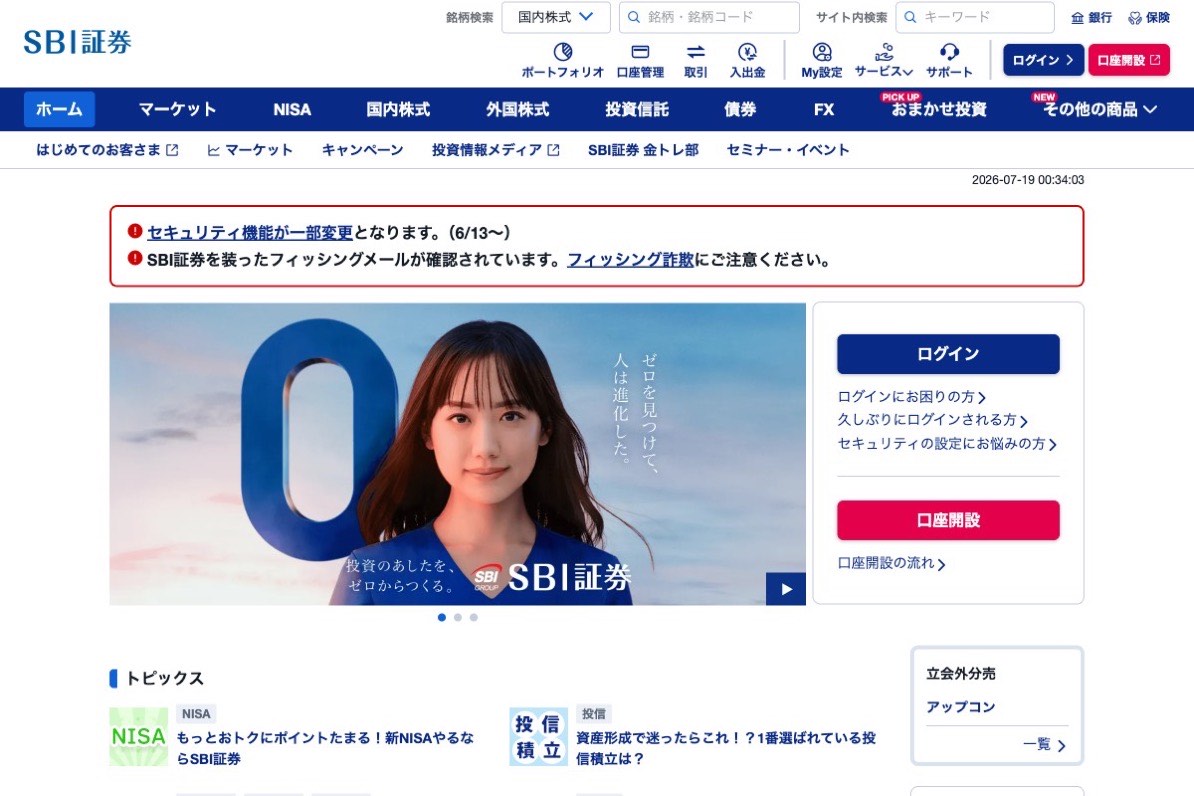Image resolution: width=1194 pixels, height=796 pixels.
Task: Click the header ログイン button
Action: tap(1042, 60)
